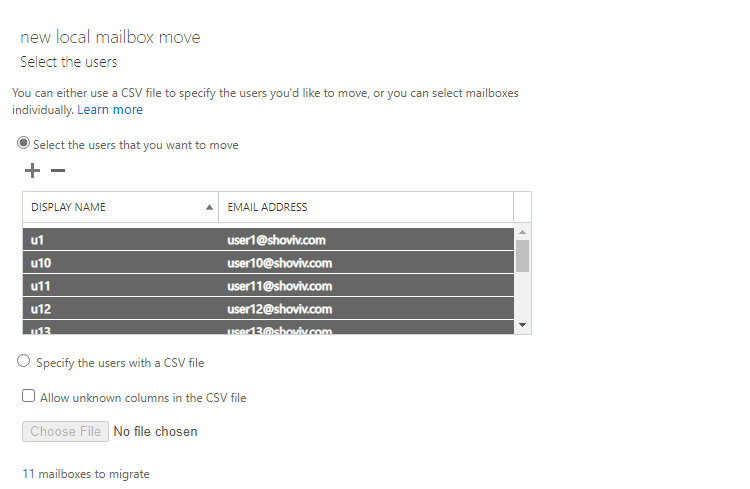Click the Choose File button
750x489 pixels.
[x=66, y=432]
